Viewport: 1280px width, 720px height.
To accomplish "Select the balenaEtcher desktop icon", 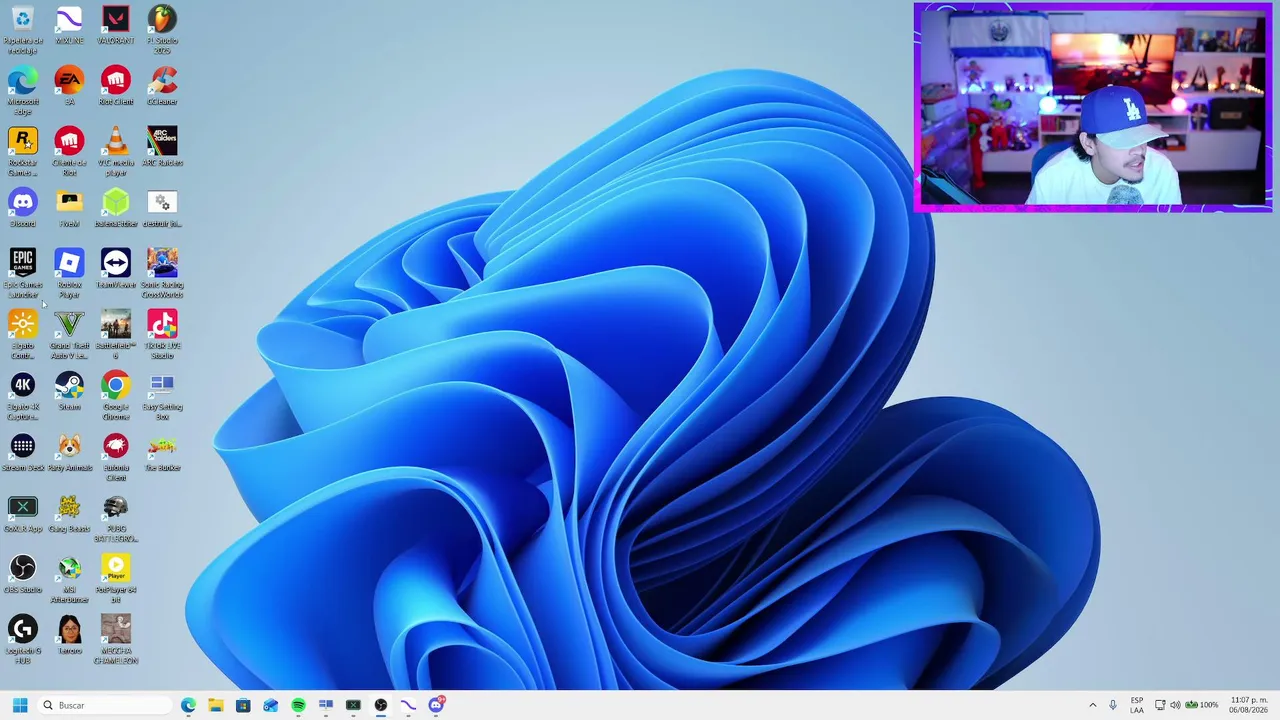I will click(116, 208).
